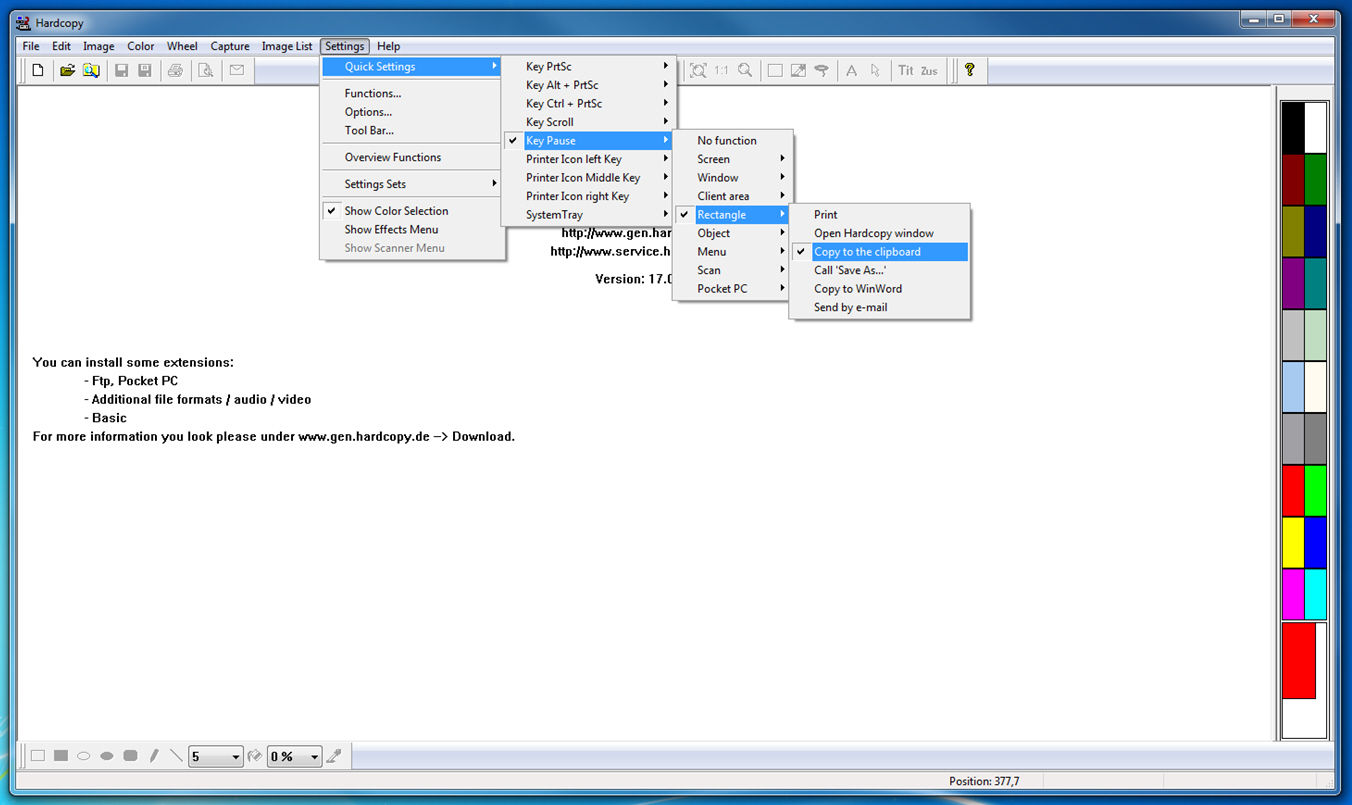Click the folder with magnifier browse icon
Screen dimensions: 1352x805
[90, 70]
